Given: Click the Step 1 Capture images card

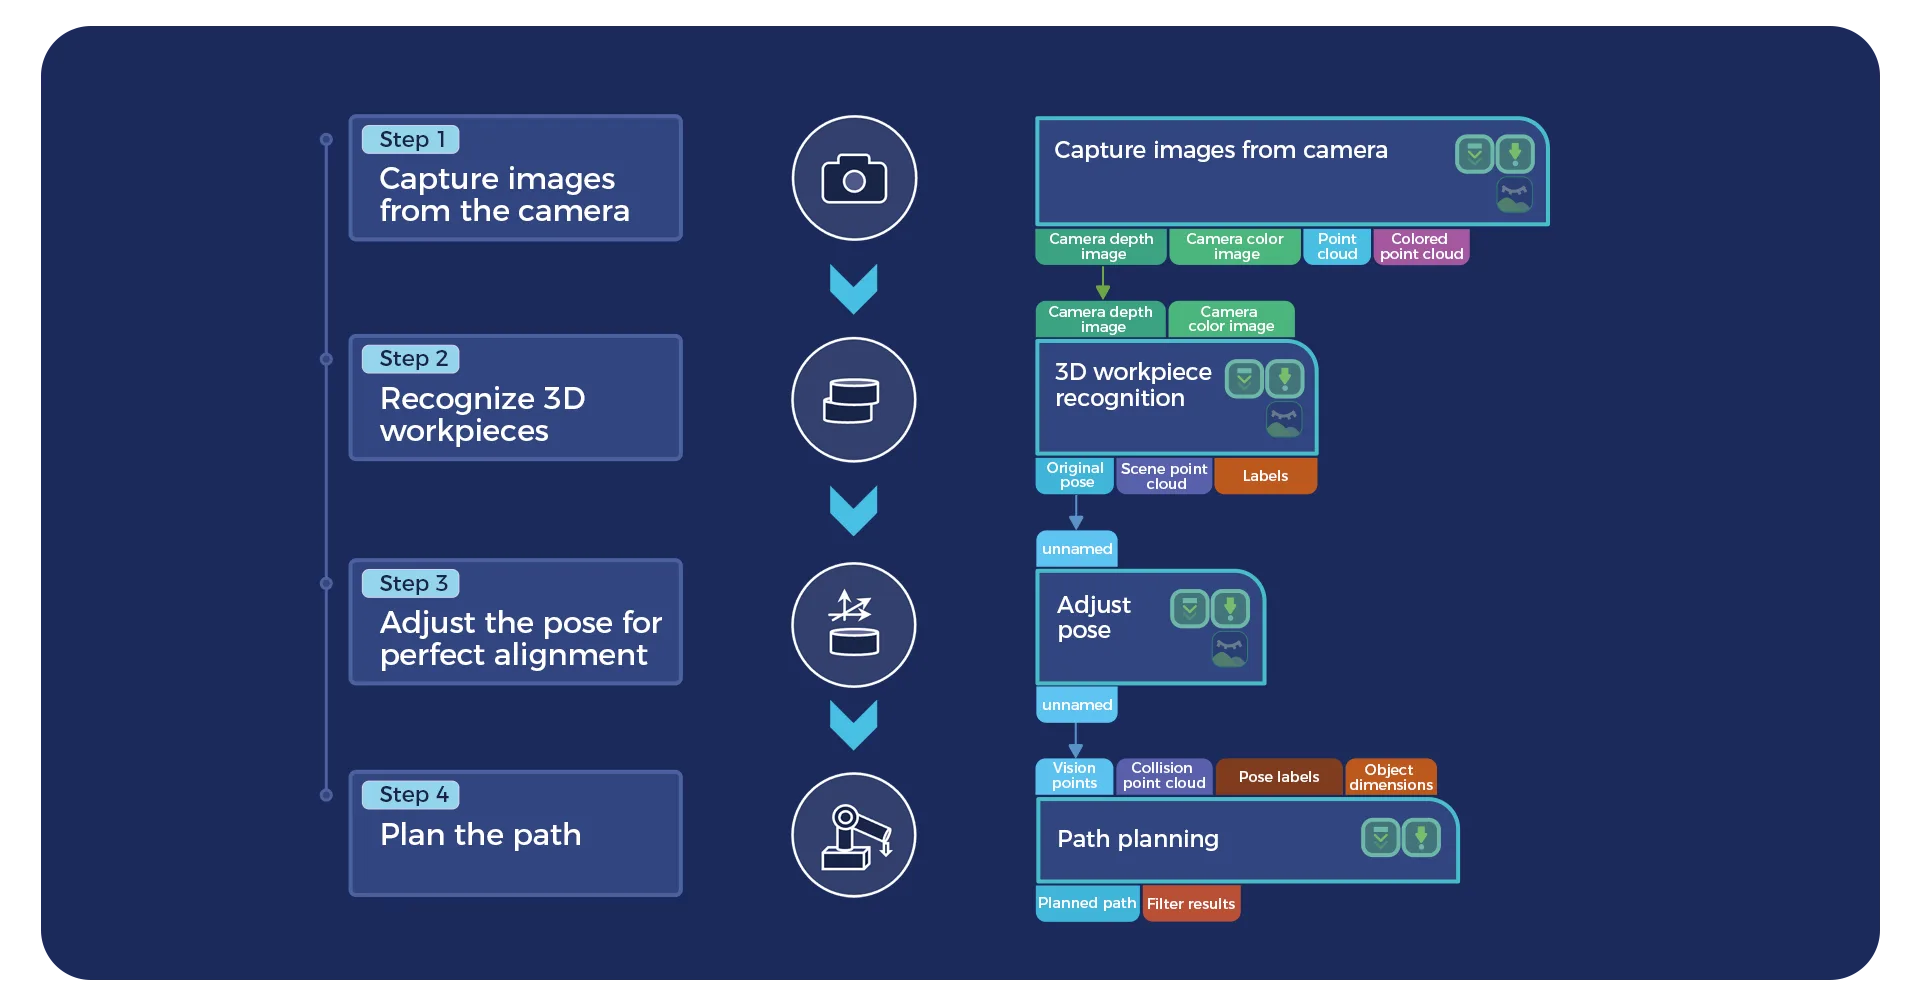Looking at the screenshot, I should pos(516,178).
